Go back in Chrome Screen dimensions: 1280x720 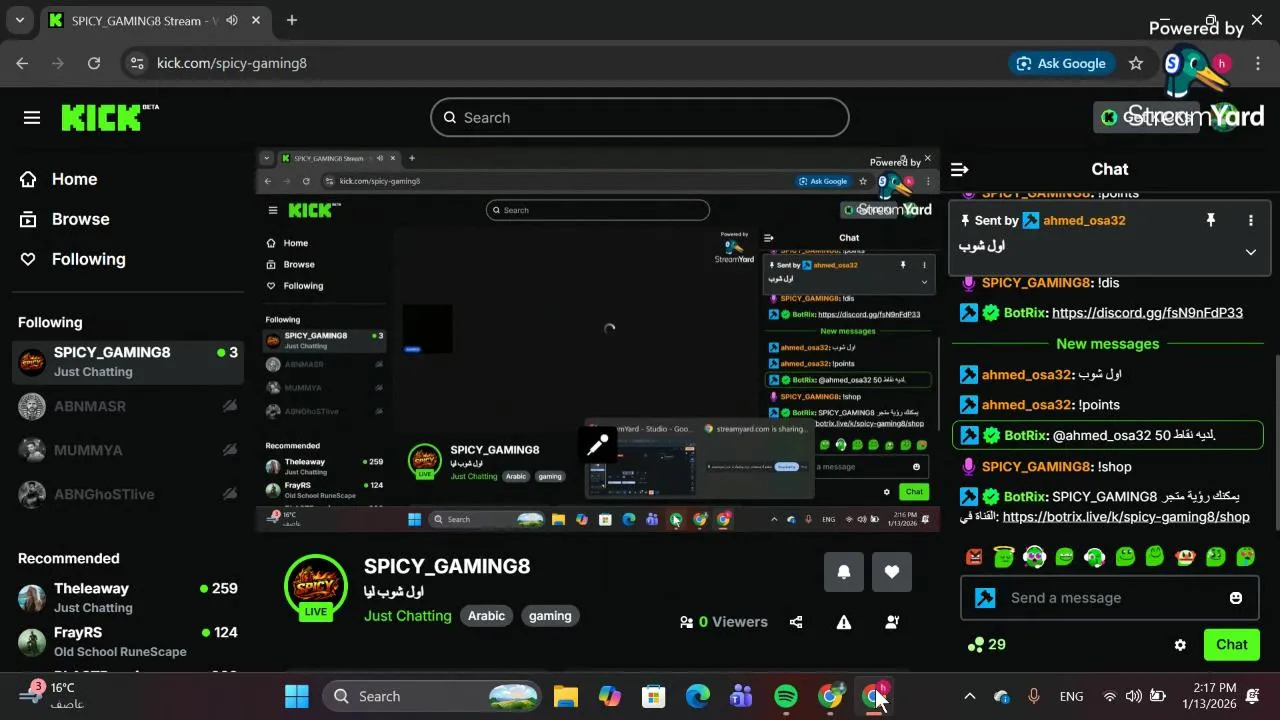(22, 63)
